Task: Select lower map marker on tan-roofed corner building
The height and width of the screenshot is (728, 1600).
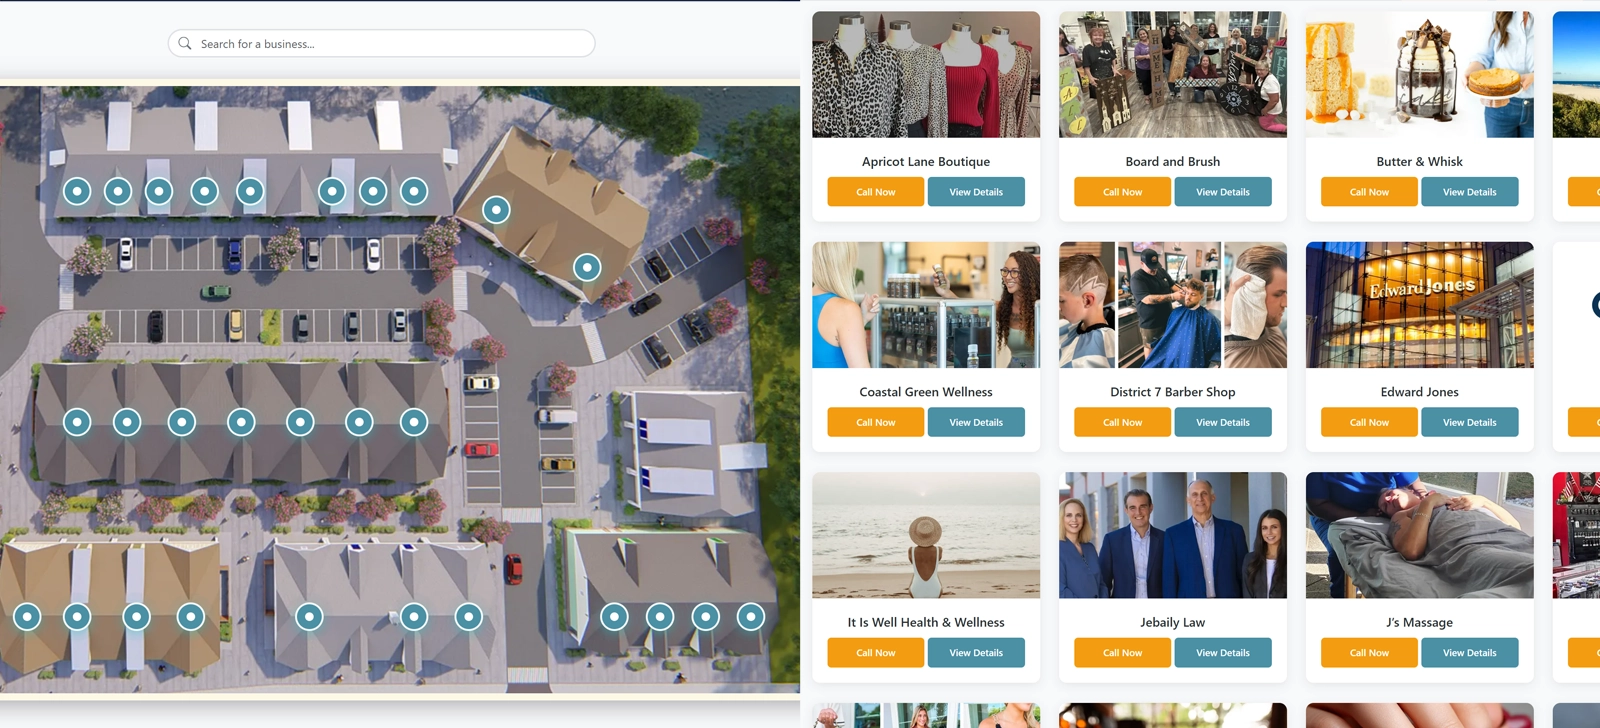Action: (x=587, y=267)
